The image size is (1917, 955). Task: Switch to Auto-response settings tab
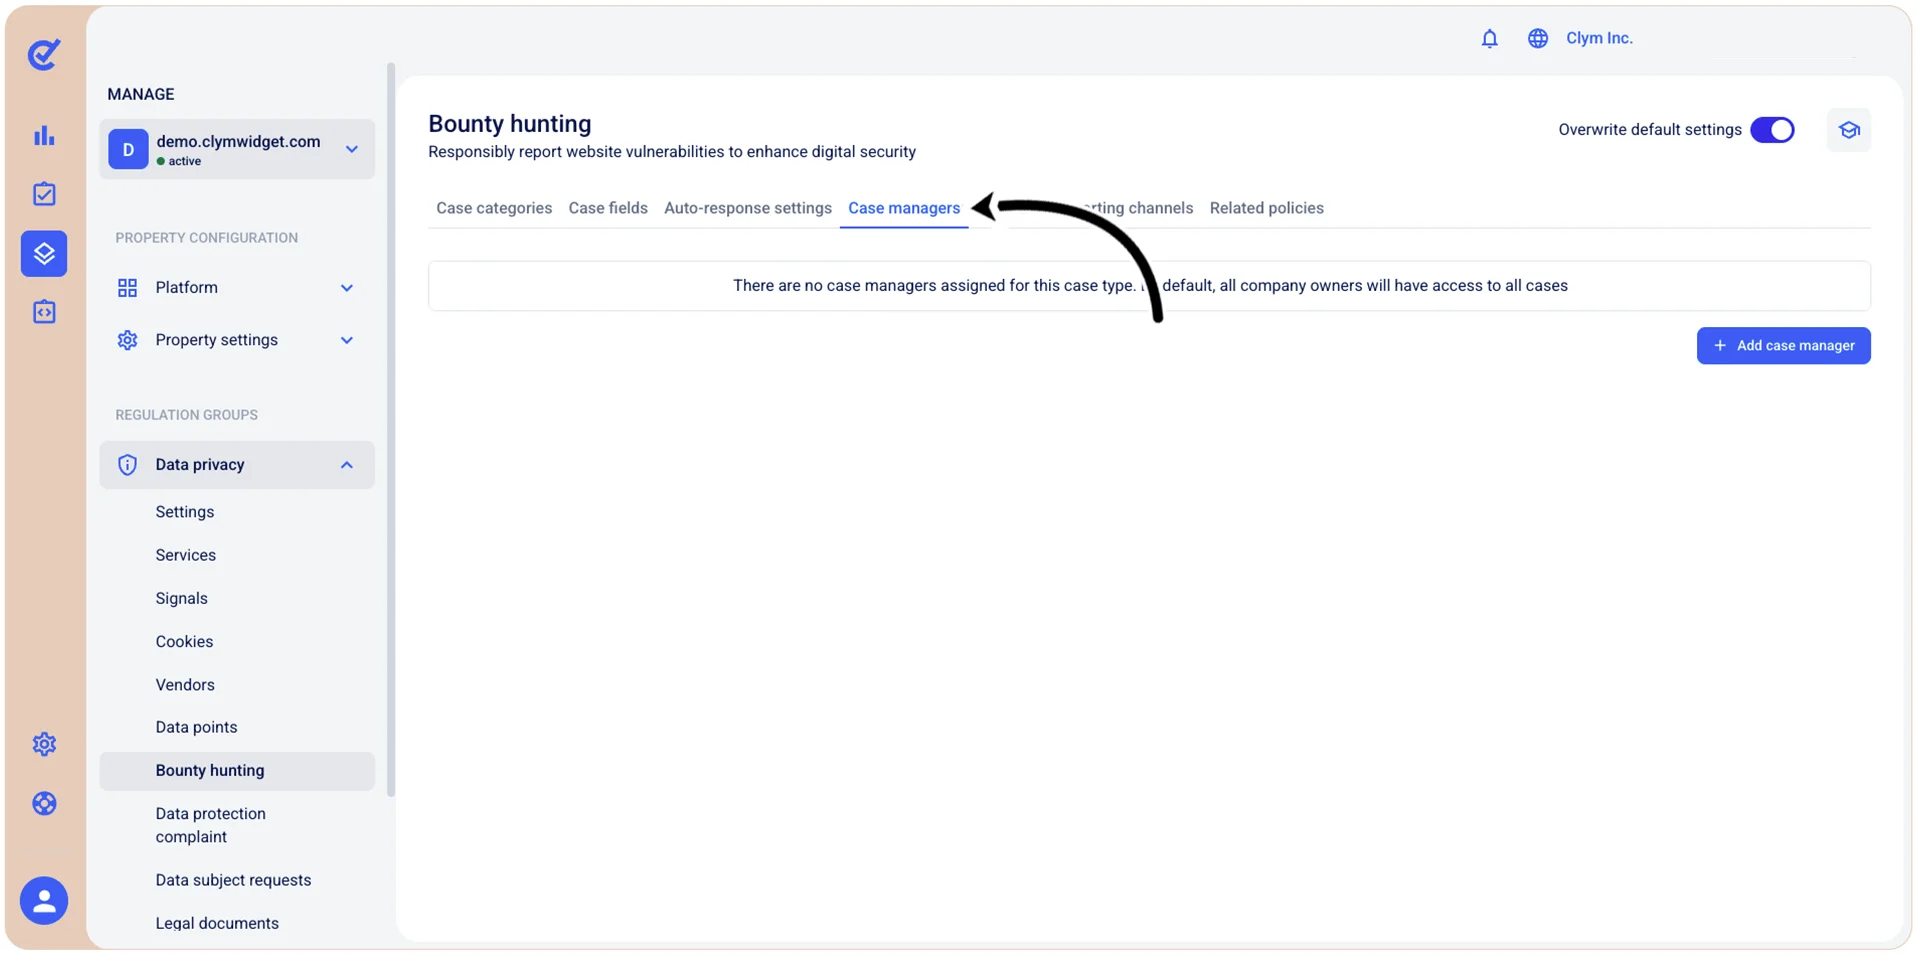[x=748, y=208]
